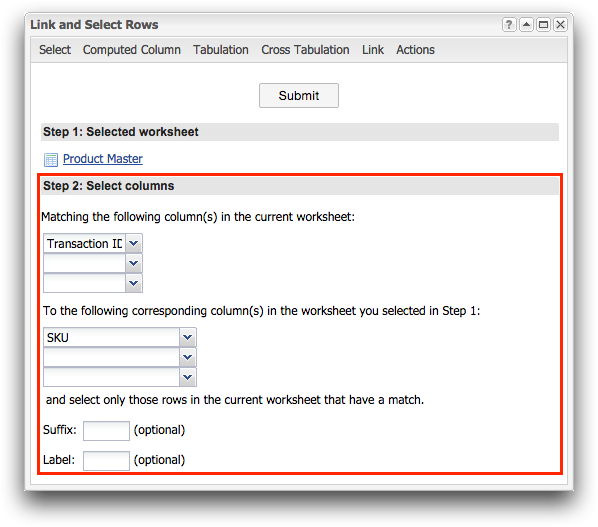
Task: Expand the third current worksheet column dropdown
Action: [133, 283]
